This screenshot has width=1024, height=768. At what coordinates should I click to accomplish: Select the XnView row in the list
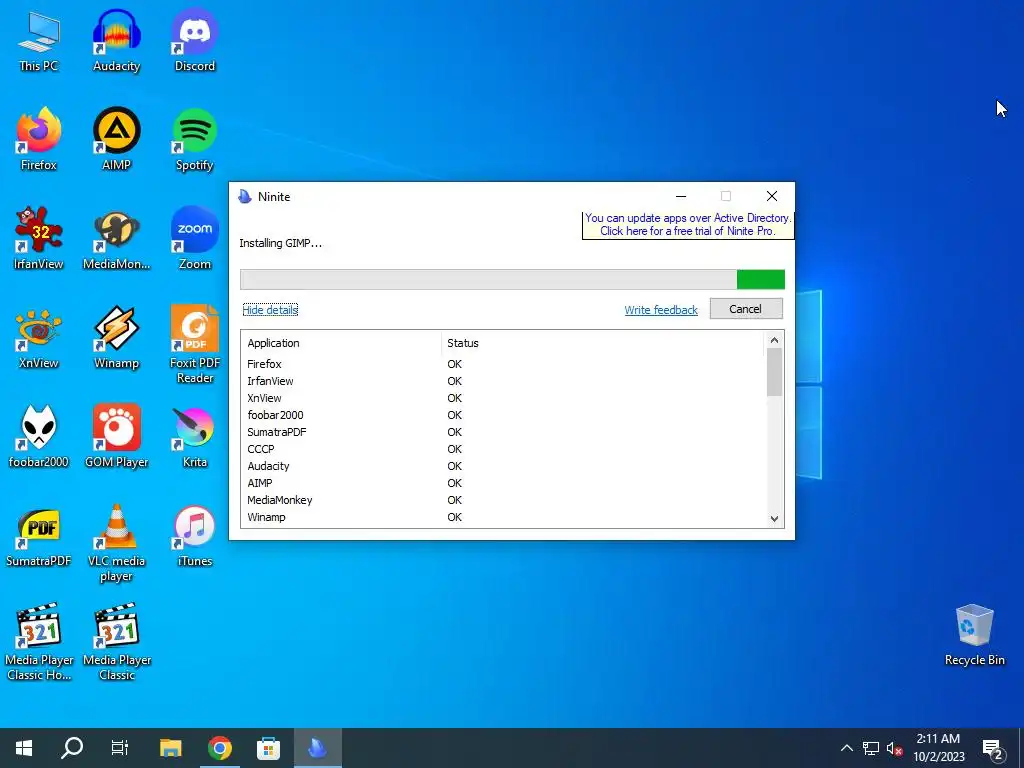(x=503, y=398)
